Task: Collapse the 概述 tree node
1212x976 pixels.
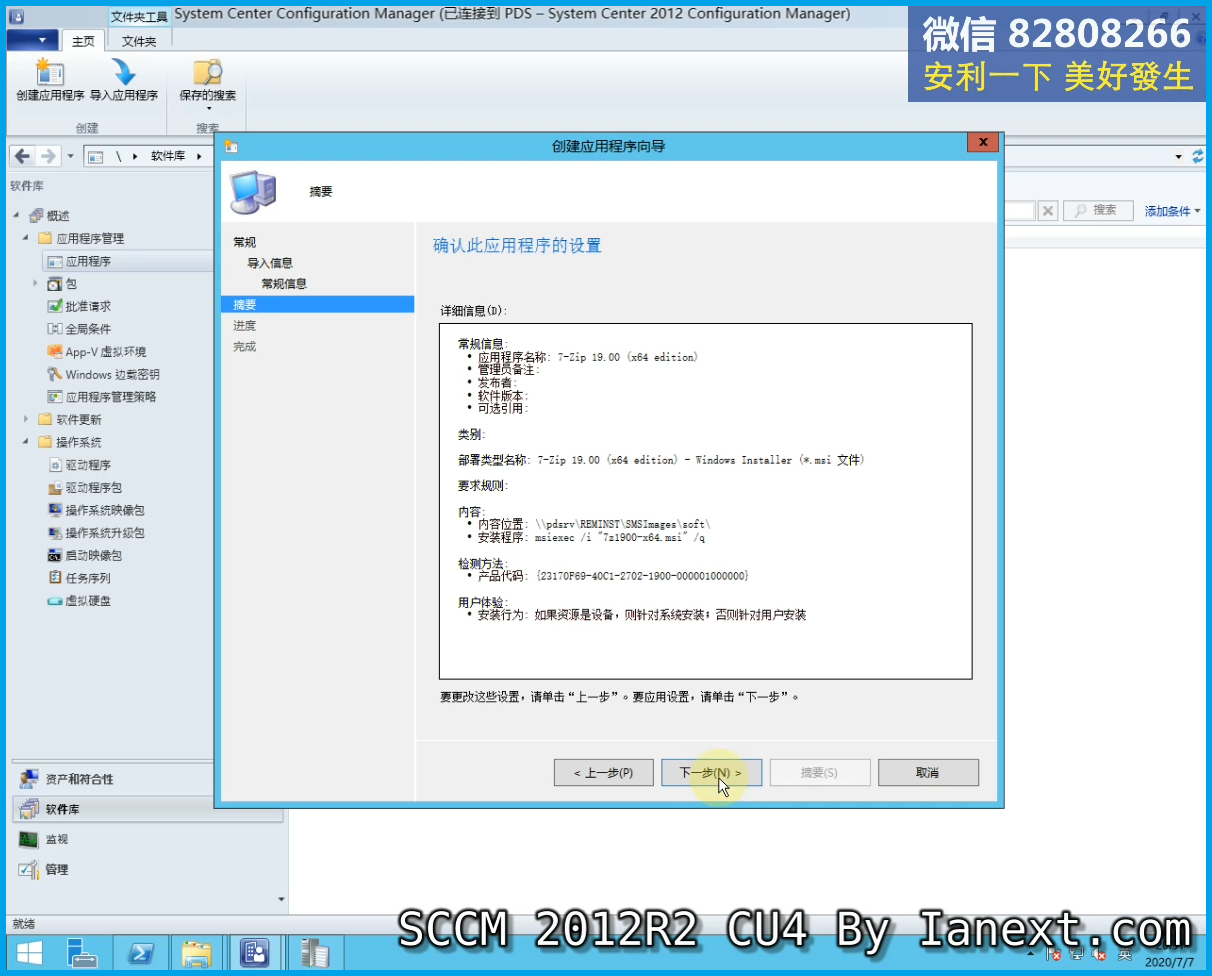Action: (16, 216)
